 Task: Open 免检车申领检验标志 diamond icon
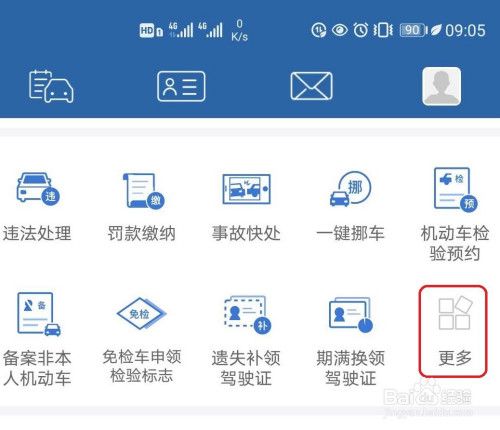[x=141, y=314]
